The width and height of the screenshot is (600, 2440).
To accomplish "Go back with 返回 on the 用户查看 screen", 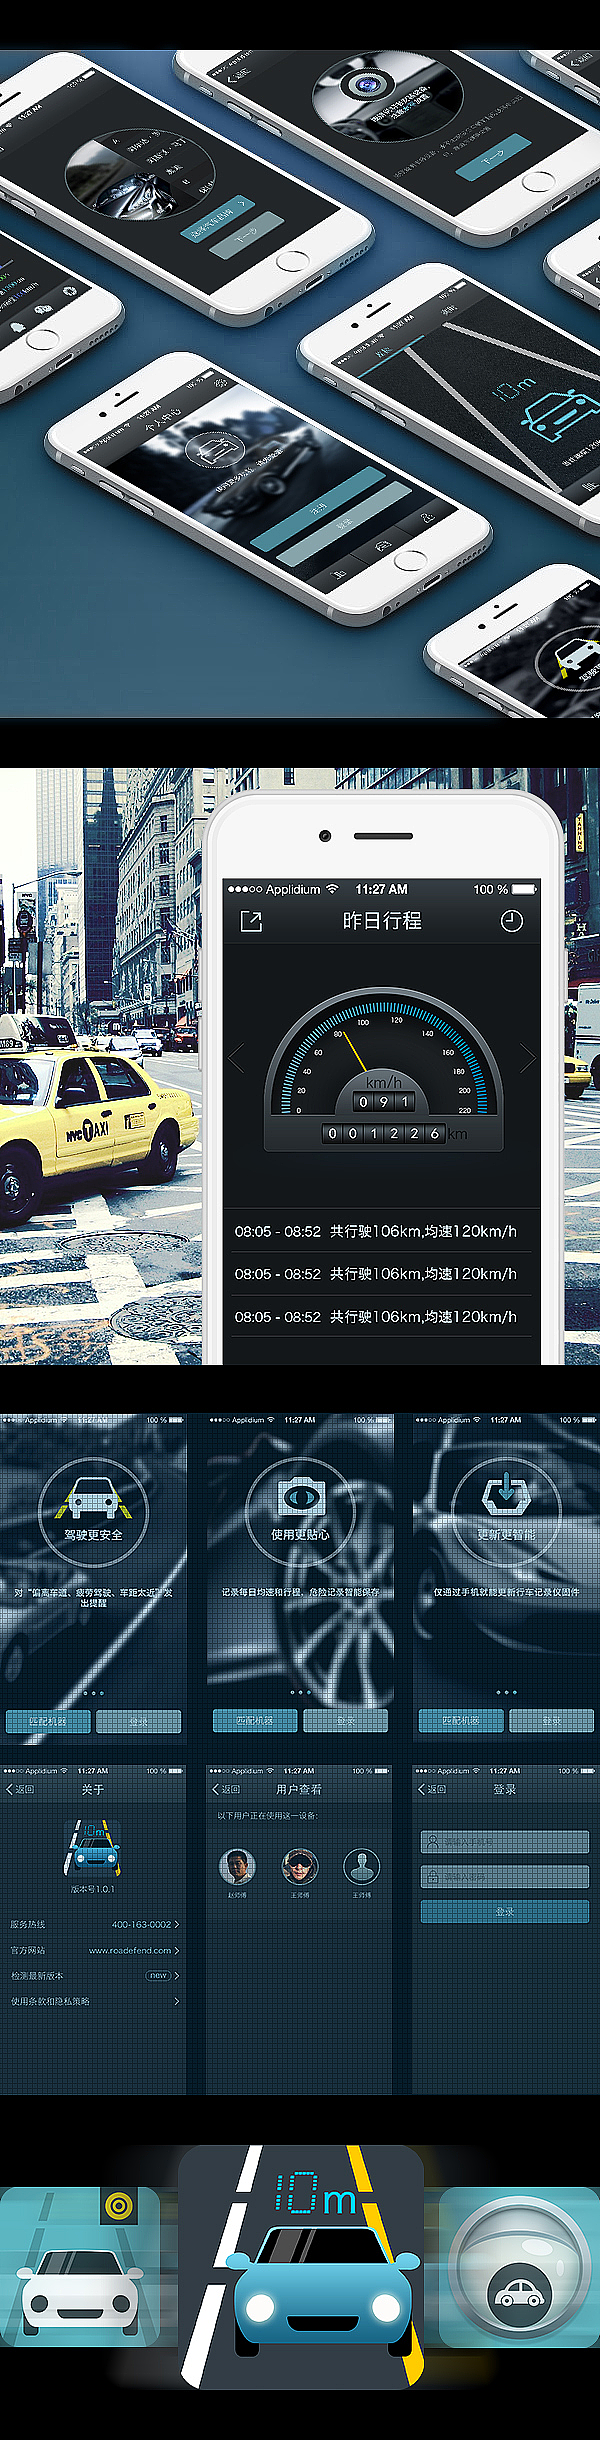I will 226,1789.
